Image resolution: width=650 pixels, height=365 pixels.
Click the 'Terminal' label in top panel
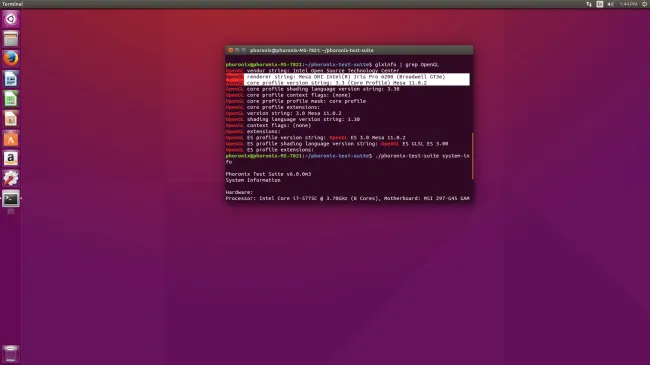(12, 4)
